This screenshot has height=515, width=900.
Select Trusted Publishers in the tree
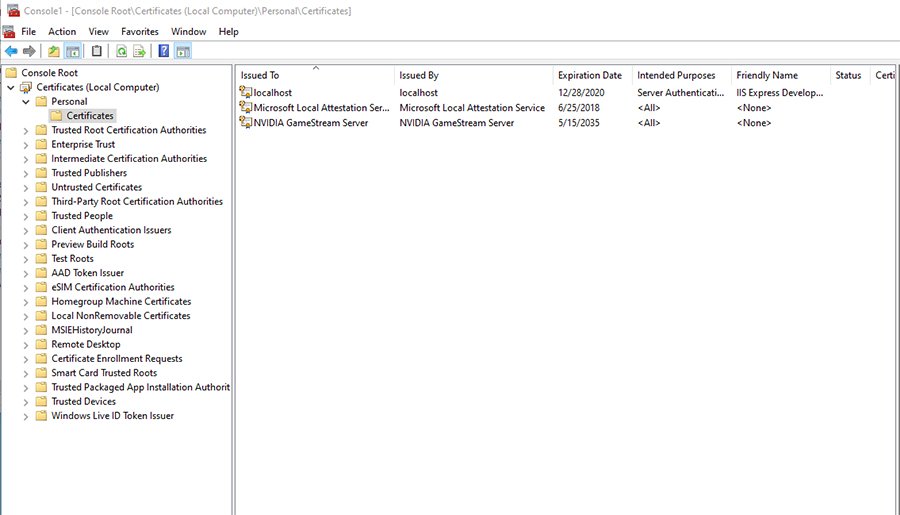click(89, 173)
